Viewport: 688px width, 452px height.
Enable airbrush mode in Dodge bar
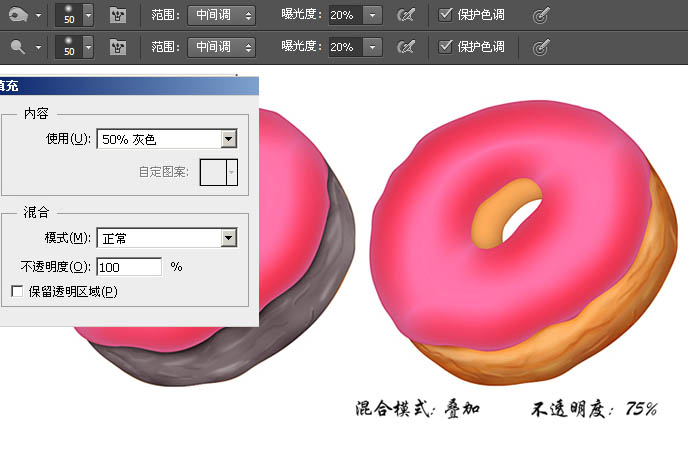click(405, 47)
